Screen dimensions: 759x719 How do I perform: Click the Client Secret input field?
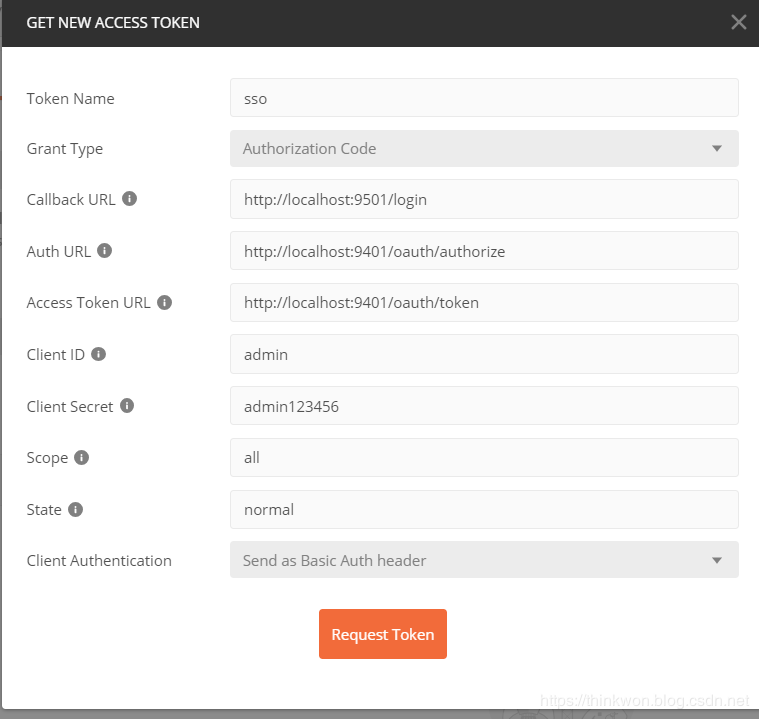(x=484, y=406)
